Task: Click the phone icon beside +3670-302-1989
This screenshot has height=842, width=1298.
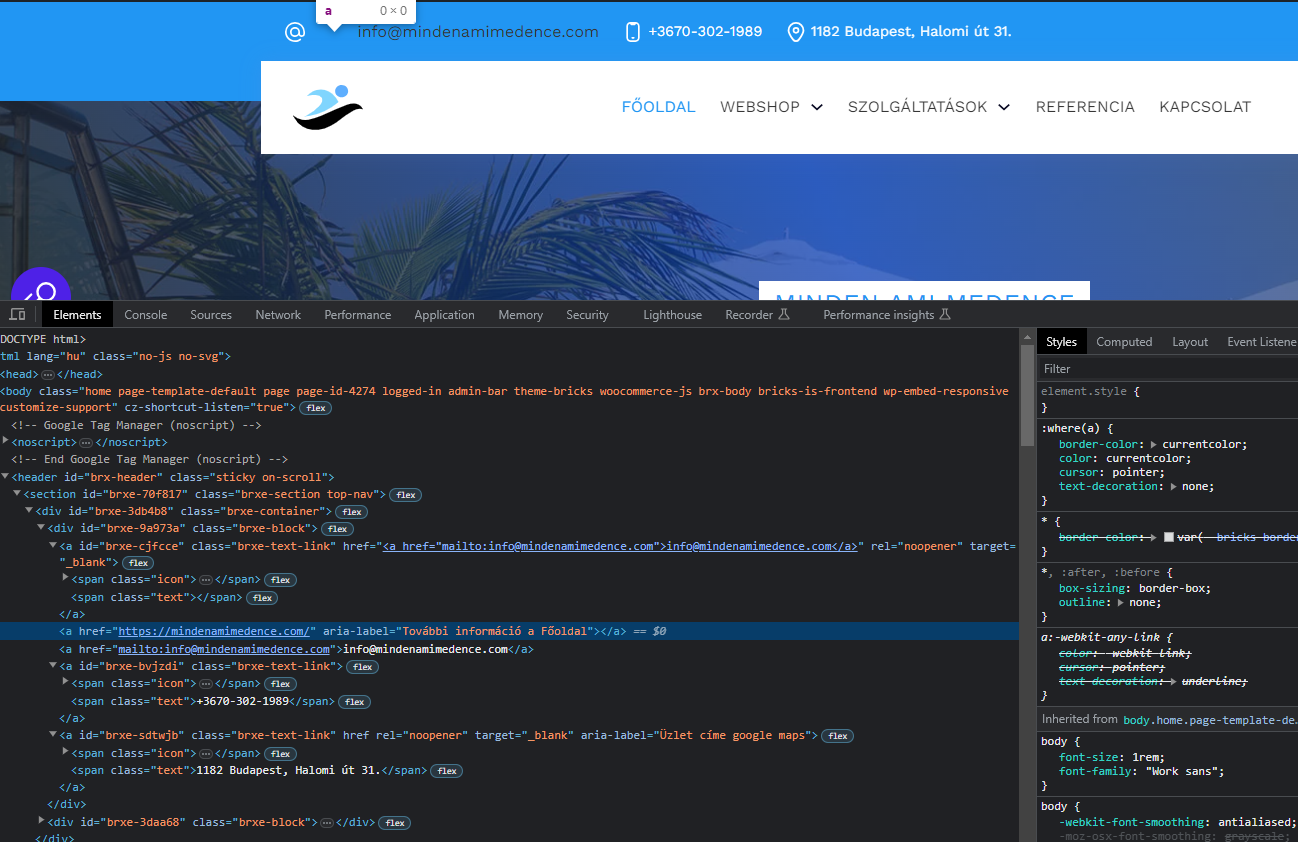Action: [x=632, y=31]
